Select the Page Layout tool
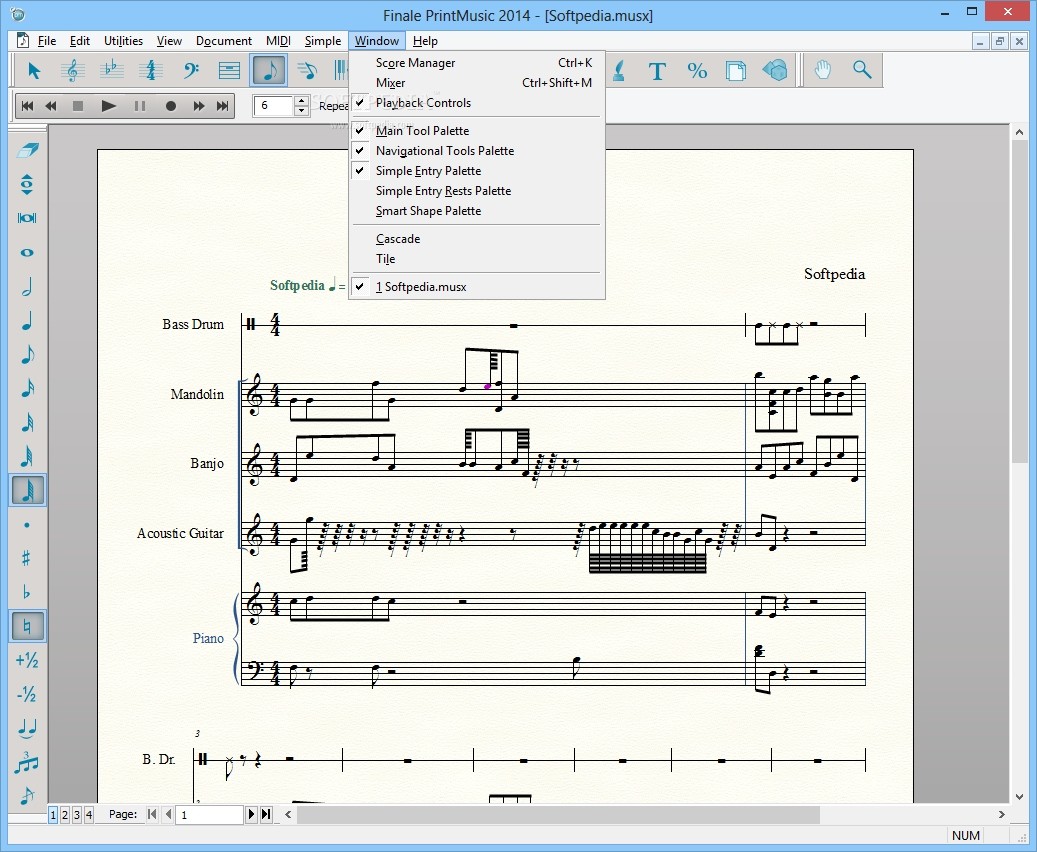The width and height of the screenshot is (1037, 852). pos(735,70)
